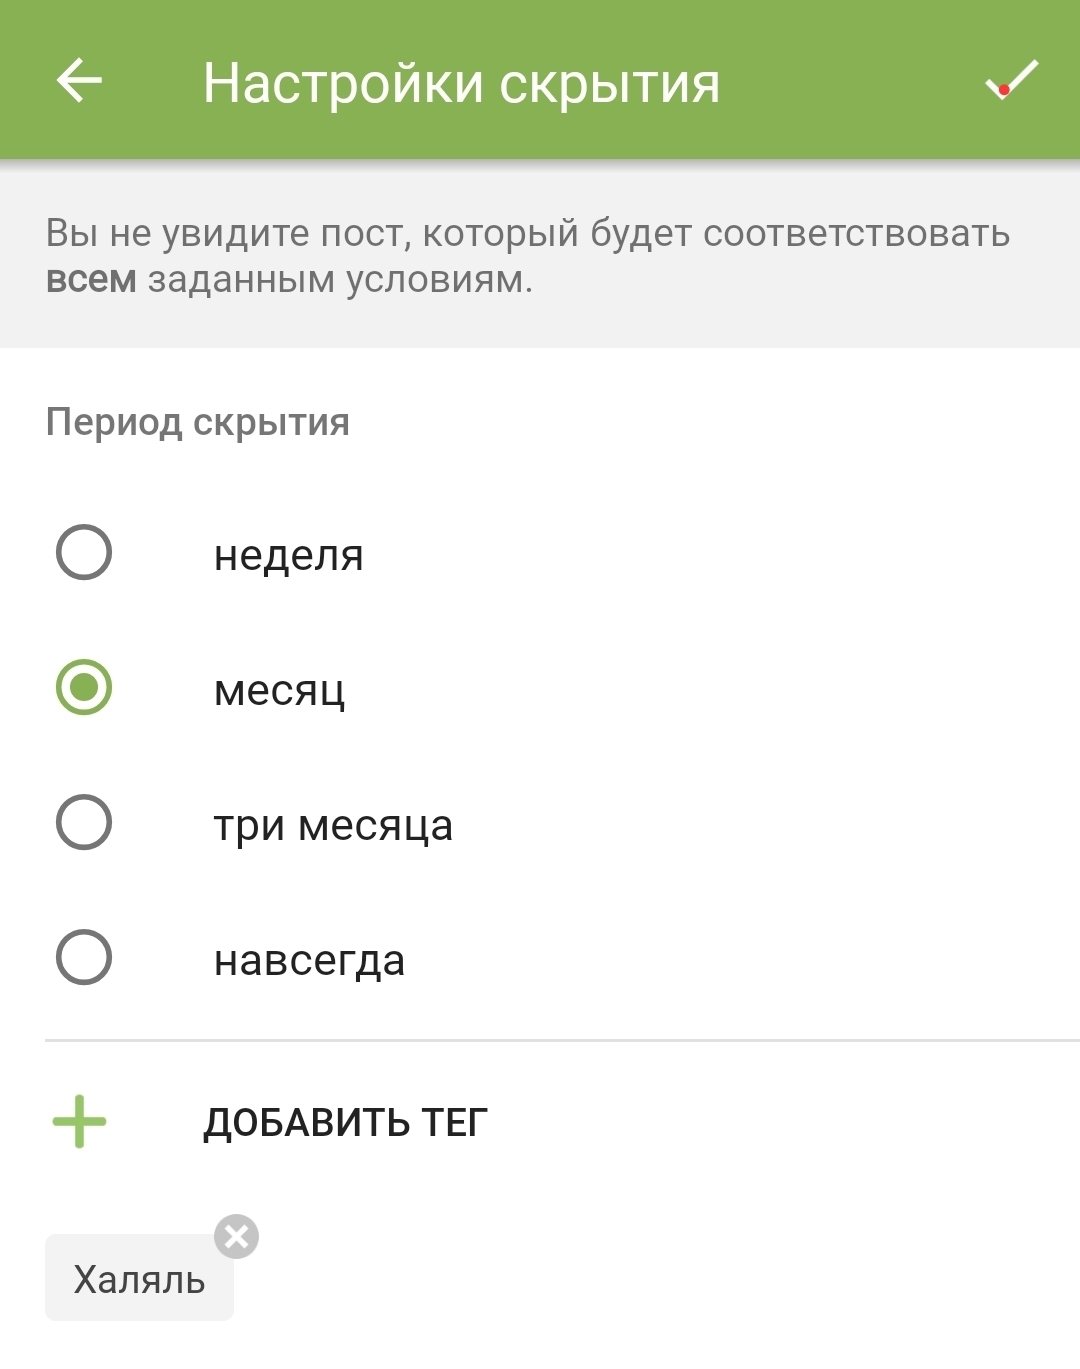The width and height of the screenshot is (1080, 1369).
Task: Click the Настройки скрытия title
Action: pyautogui.click(x=461, y=83)
